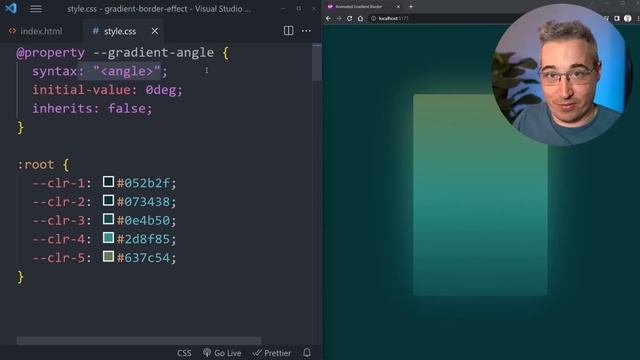This screenshot has width=640, height=360.
Task: Click the #2d8f85 hex value text
Action: tap(143, 239)
